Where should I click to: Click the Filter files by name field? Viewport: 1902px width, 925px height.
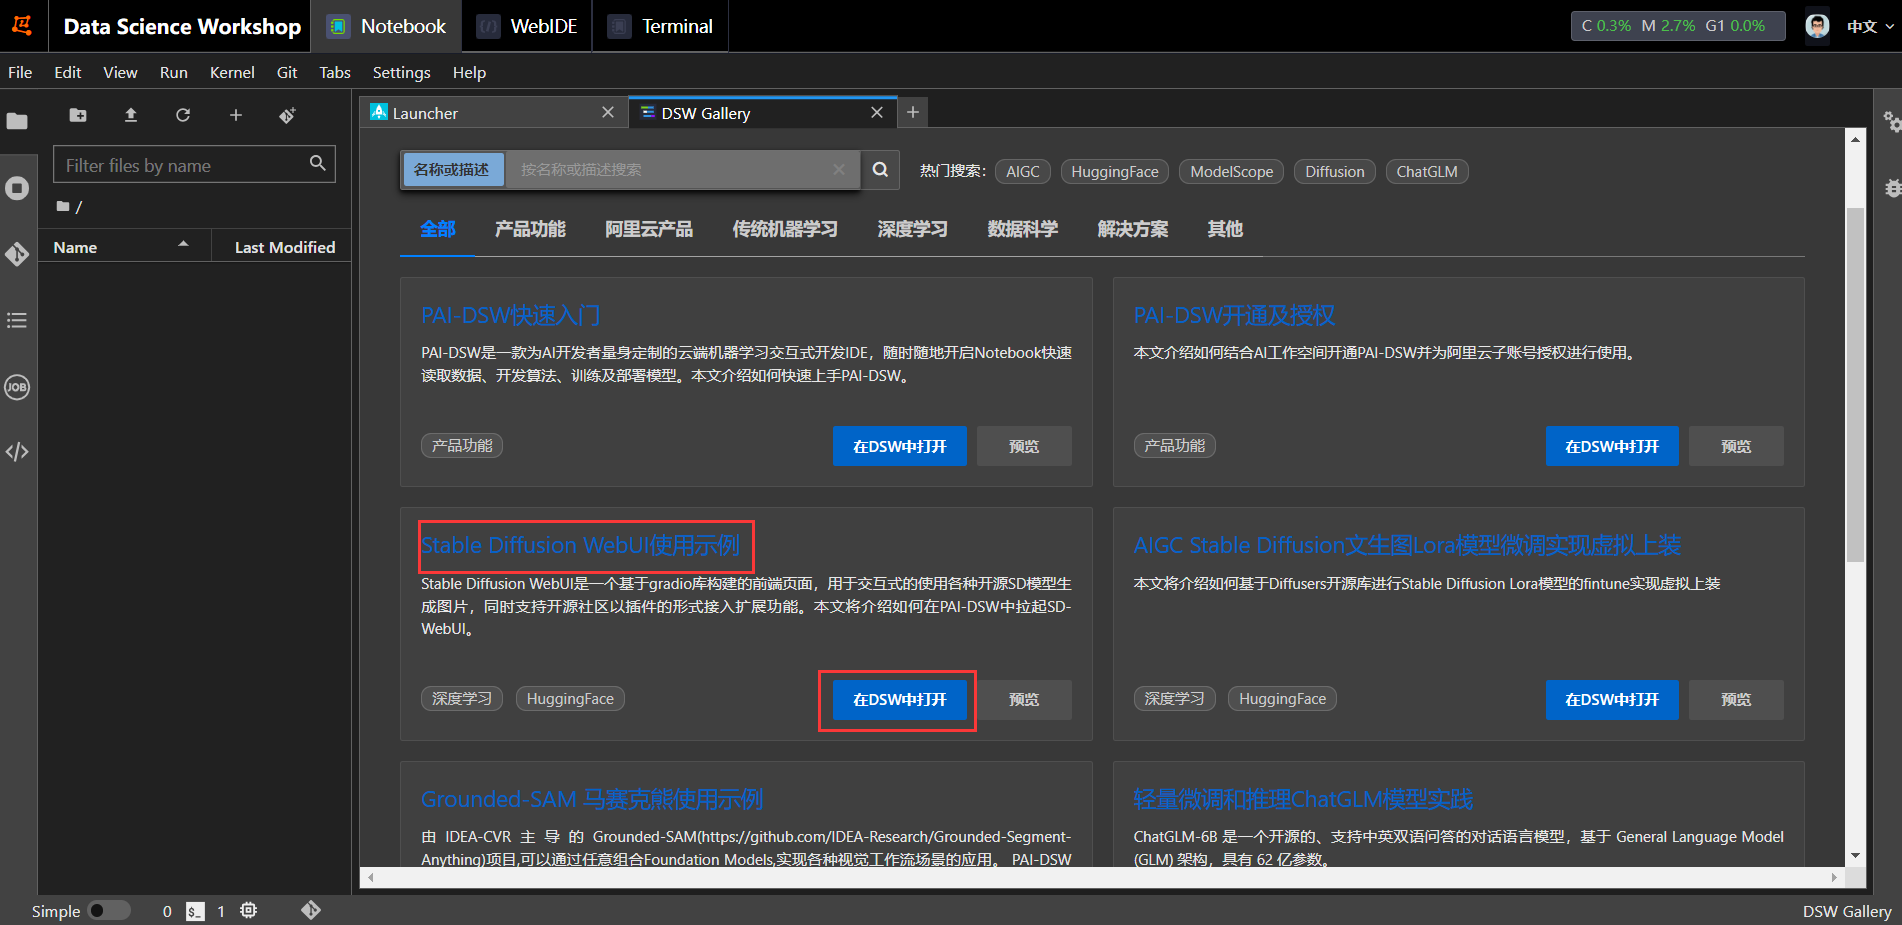point(194,165)
